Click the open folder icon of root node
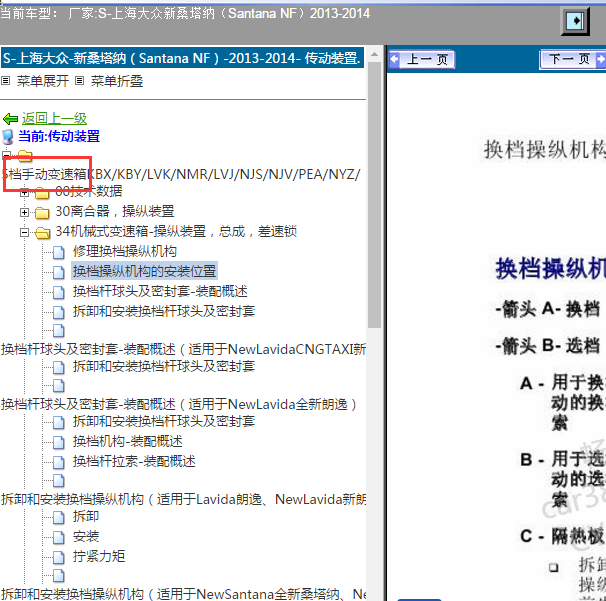Viewport: 606px width, 601px height. pyautogui.click(x=25, y=156)
